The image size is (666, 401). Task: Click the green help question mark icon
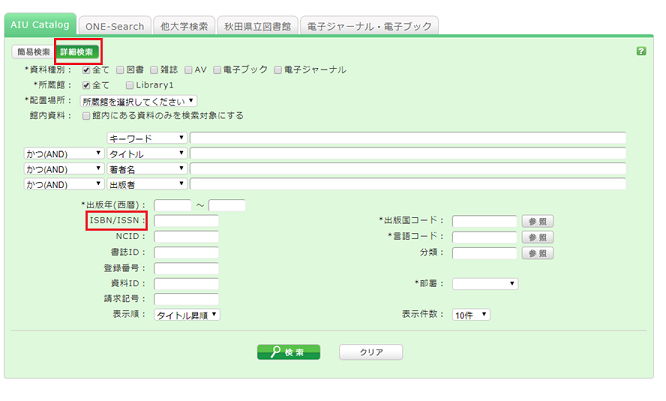click(x=641, y=50)
